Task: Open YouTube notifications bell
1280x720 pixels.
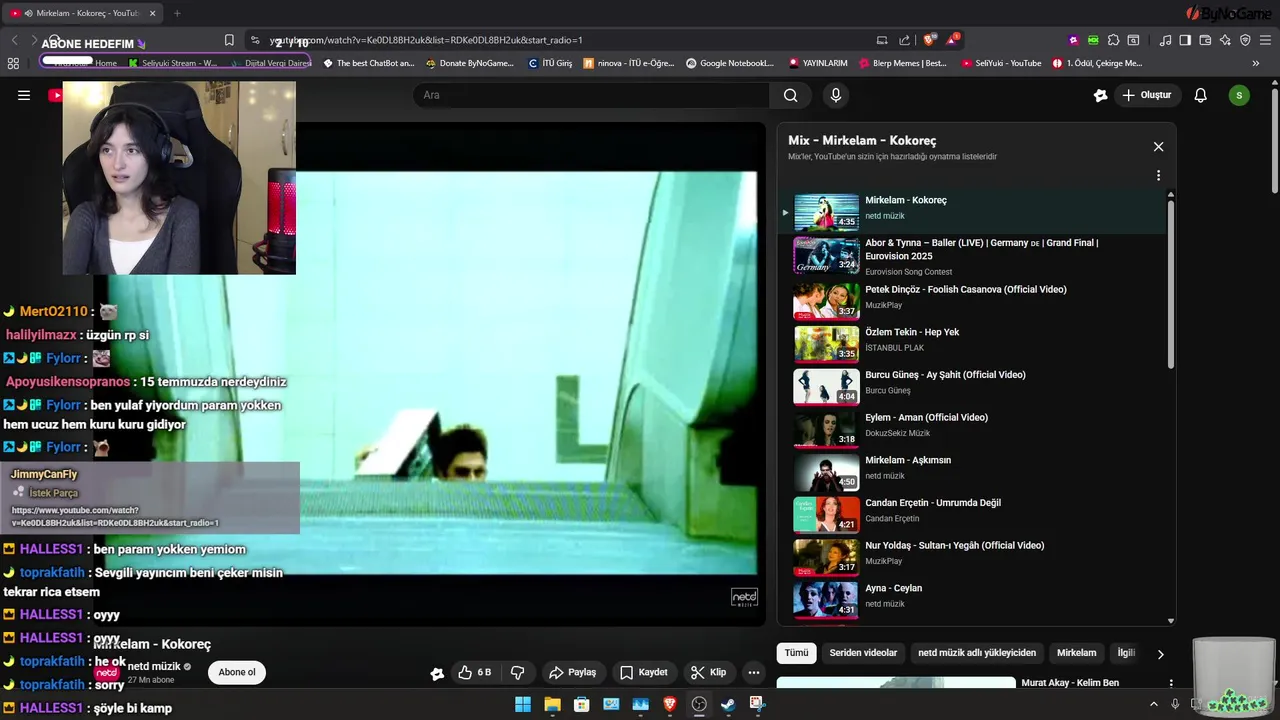Action: tap(1201, 95)
